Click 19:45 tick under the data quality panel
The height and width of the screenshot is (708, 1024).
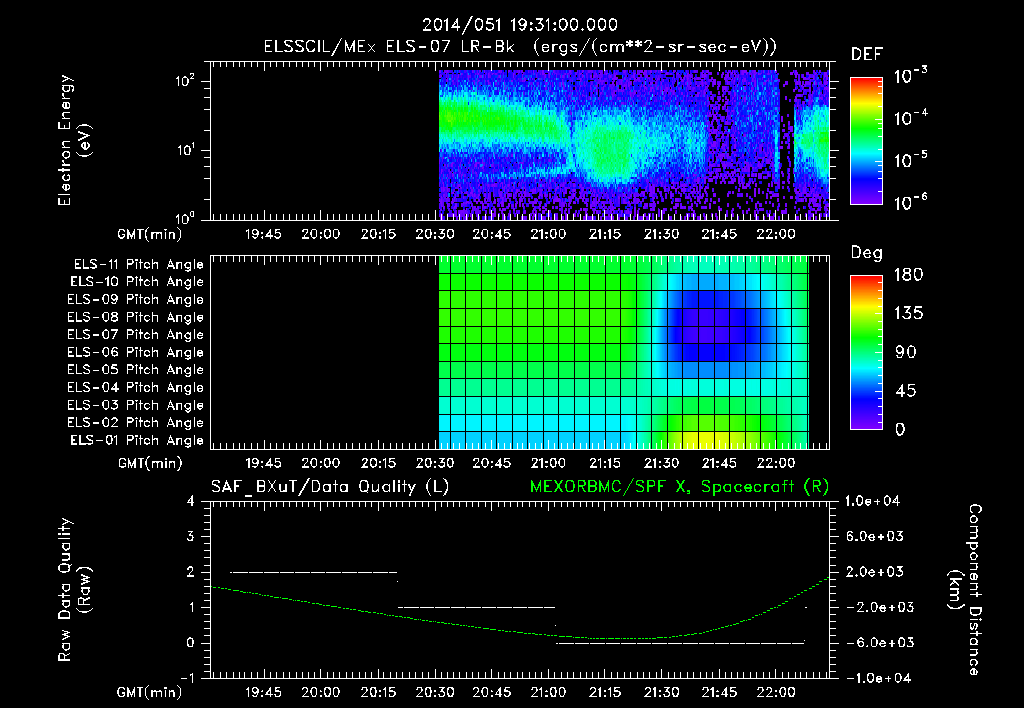263,692
